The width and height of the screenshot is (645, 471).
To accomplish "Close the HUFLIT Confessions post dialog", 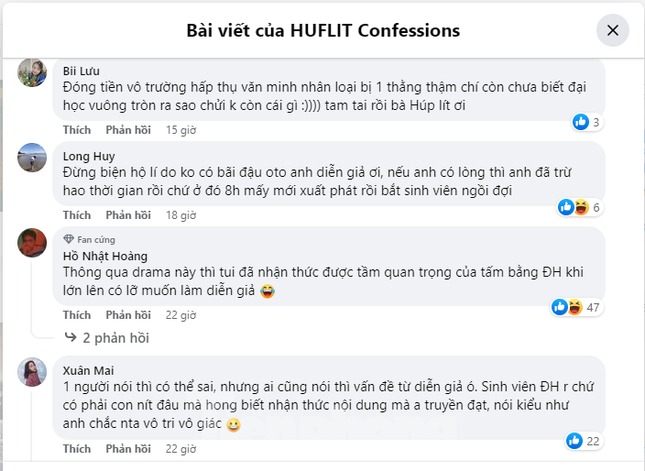I will [613, 30].
